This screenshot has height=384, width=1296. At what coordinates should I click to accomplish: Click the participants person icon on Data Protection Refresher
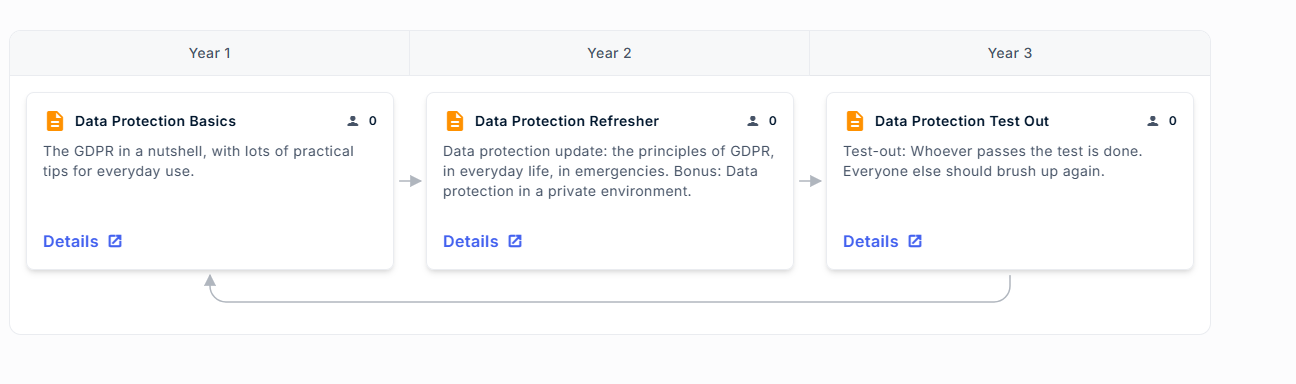tap(752, 121)
